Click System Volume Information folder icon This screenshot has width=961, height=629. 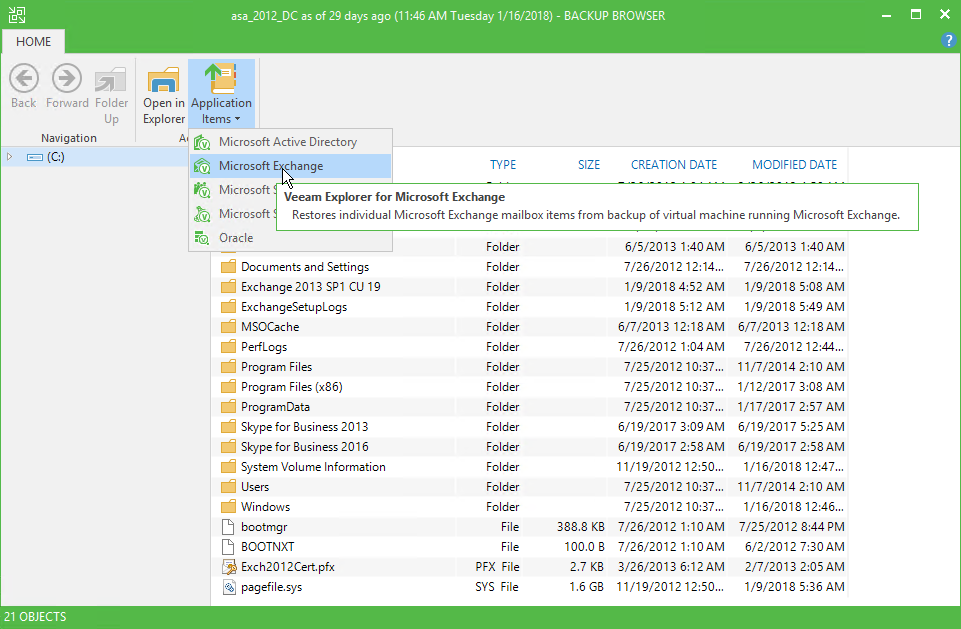228,467
